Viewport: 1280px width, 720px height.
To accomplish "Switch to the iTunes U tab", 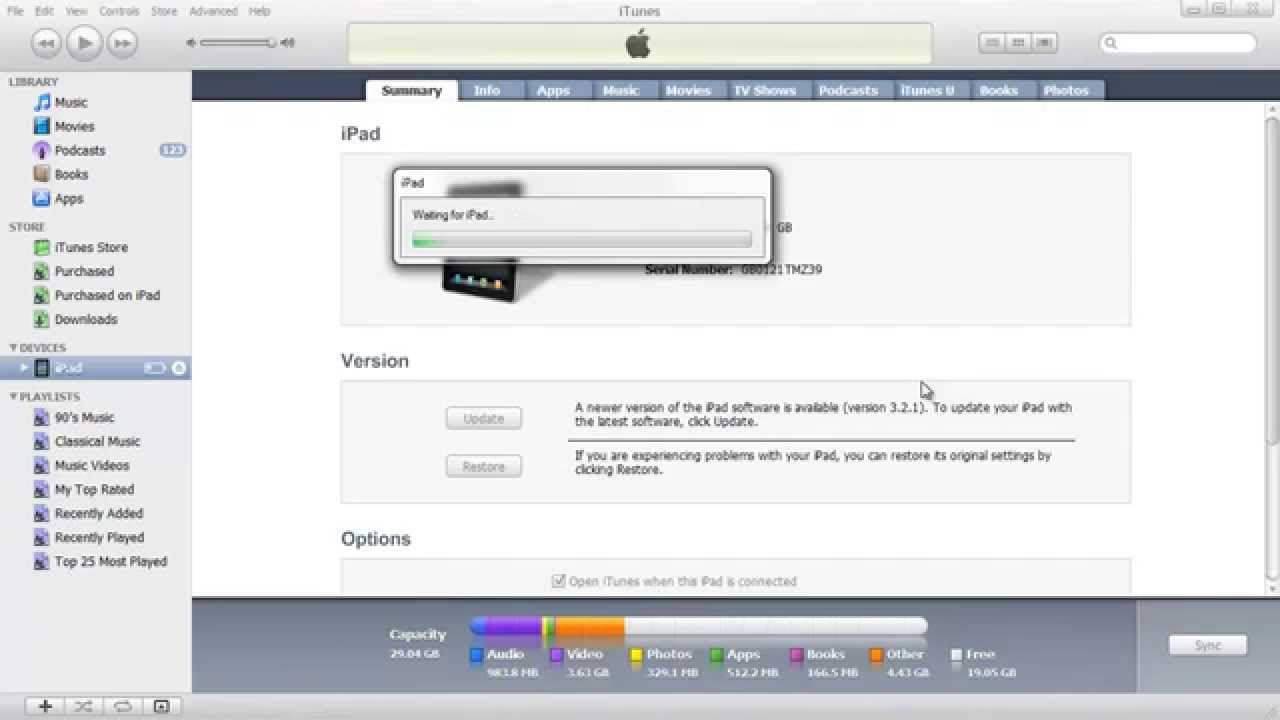I will (x=927, y=90).
